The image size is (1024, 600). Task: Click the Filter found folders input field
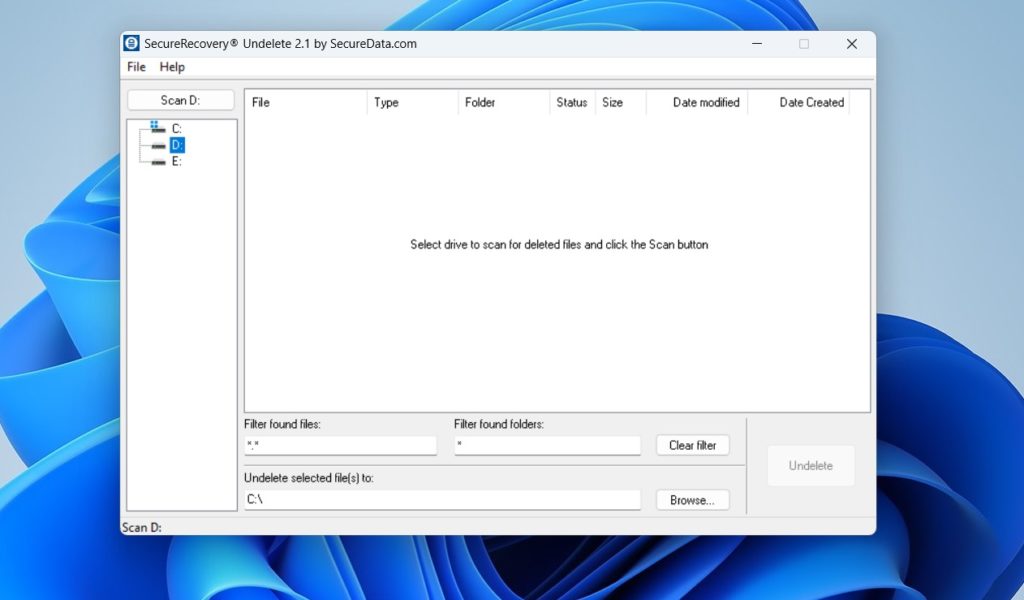(x=547, y=445)
